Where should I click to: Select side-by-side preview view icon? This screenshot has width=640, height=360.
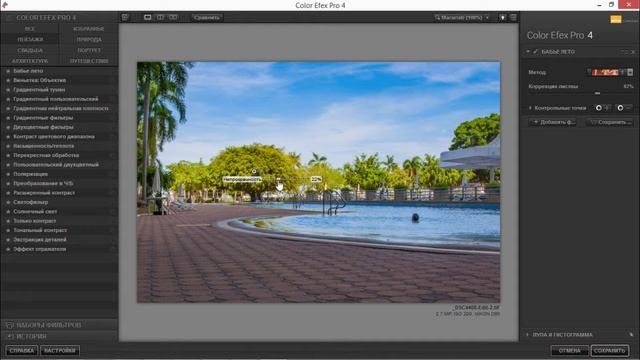coord(173,18)
